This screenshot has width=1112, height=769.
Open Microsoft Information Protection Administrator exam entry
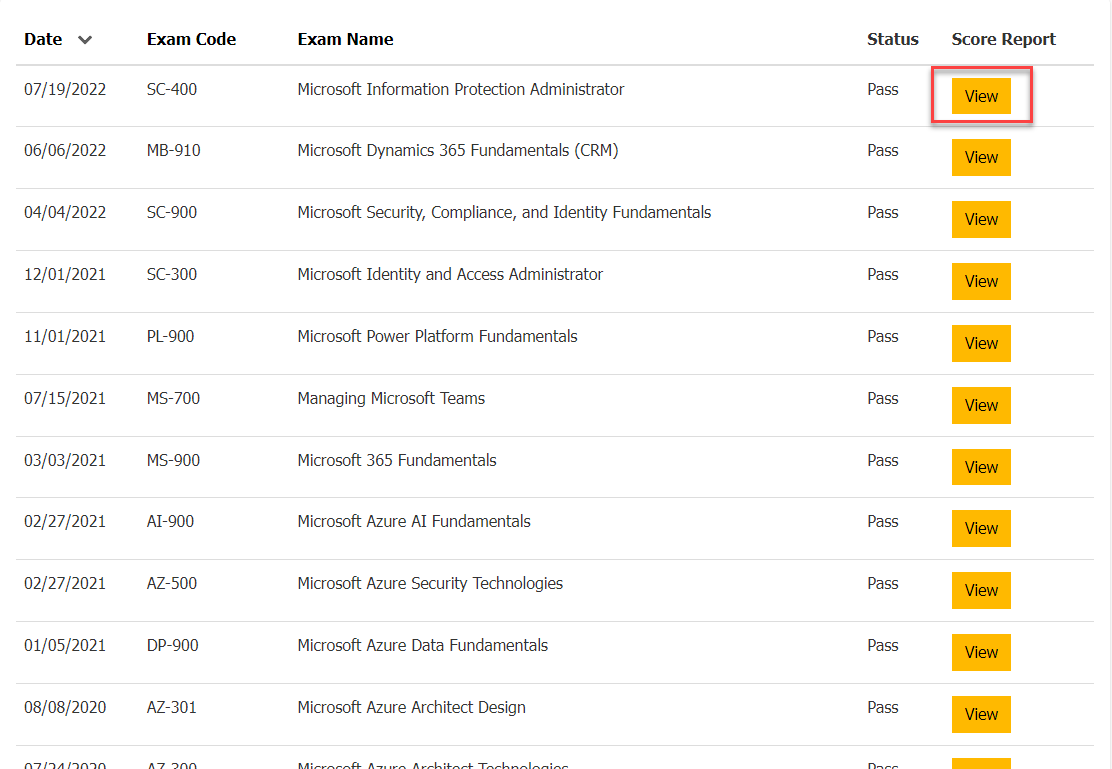point(460,89)
